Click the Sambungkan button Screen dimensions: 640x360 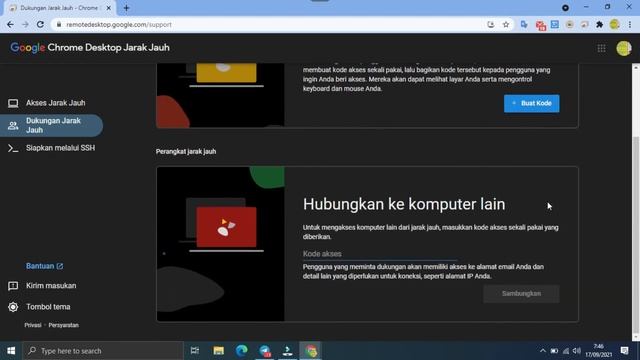point(521,293)
